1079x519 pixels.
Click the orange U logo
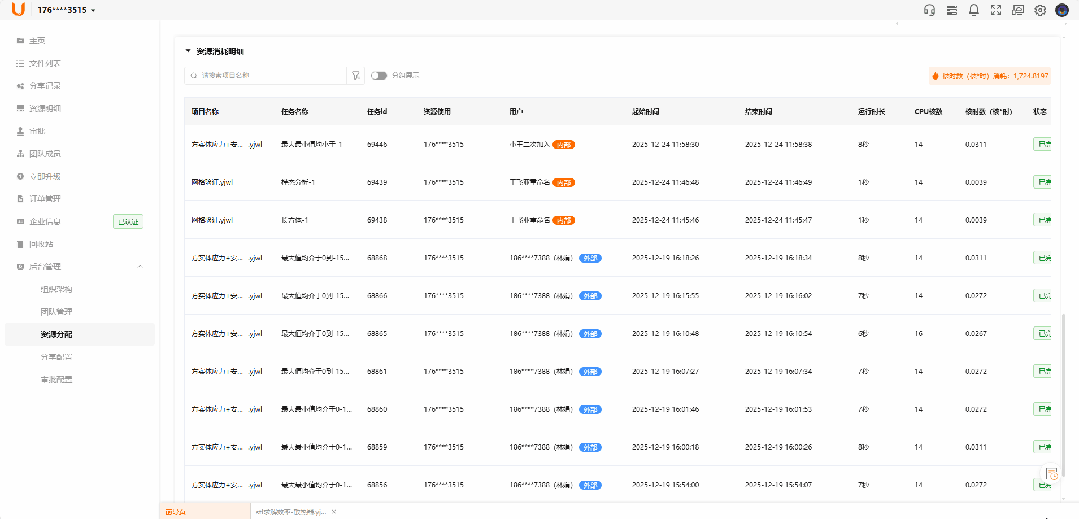(x=18, y=10)
